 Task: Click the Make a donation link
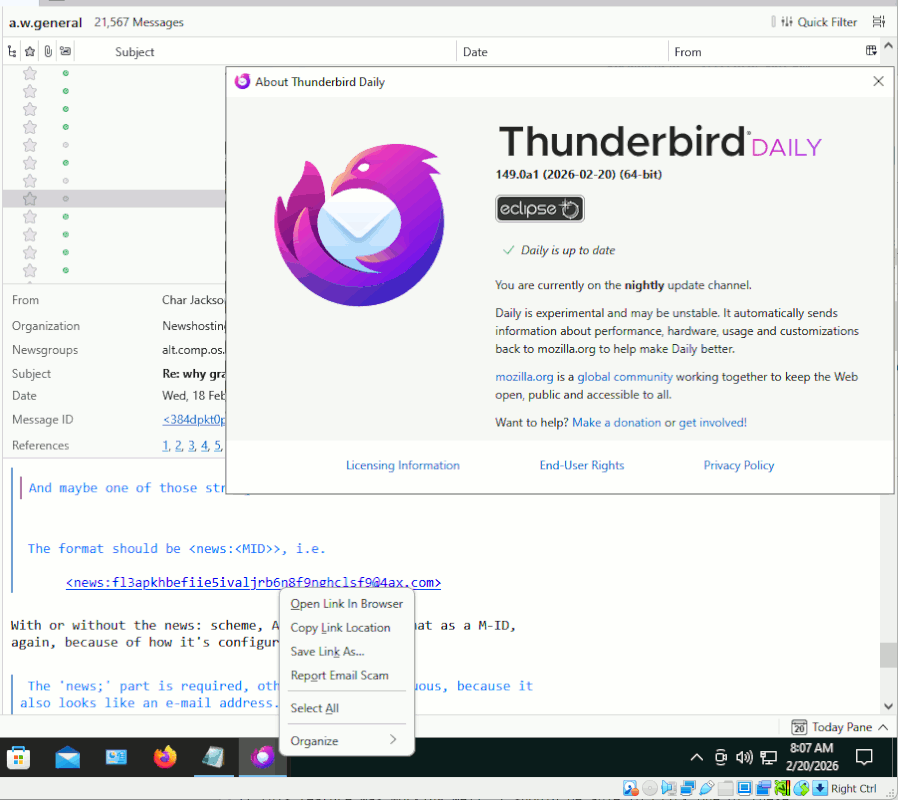coord(616,423)
